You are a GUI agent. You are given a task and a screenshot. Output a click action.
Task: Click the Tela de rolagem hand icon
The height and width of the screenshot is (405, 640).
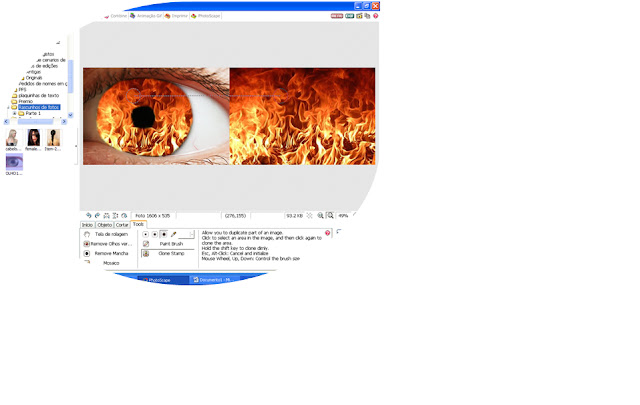click(87, 234)
